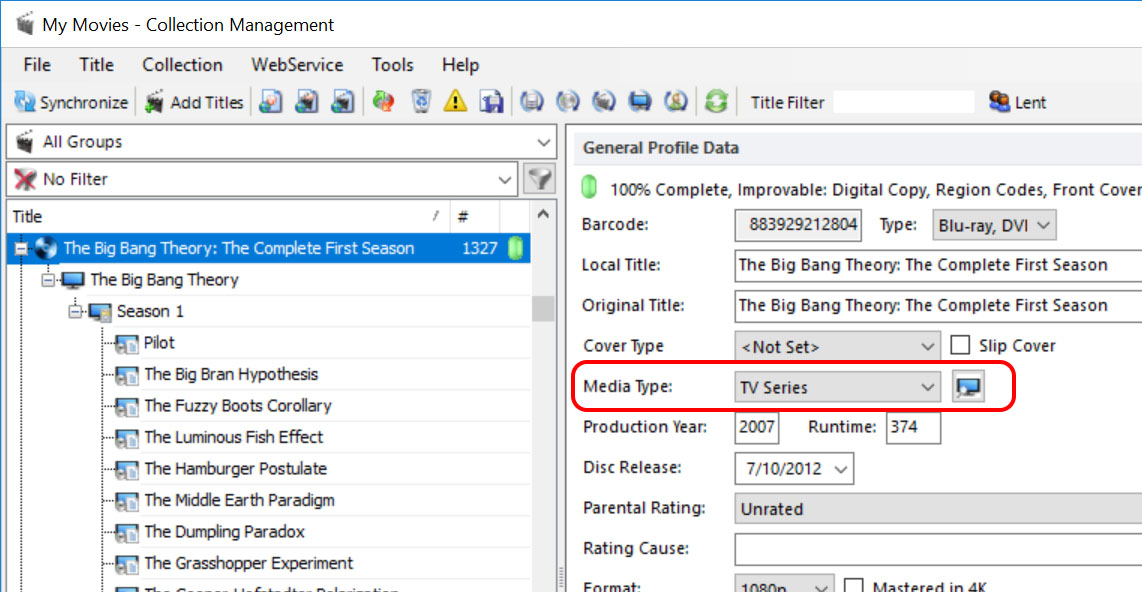Click the monitor icon beside The Big Bang Theory

coord(73,280)
